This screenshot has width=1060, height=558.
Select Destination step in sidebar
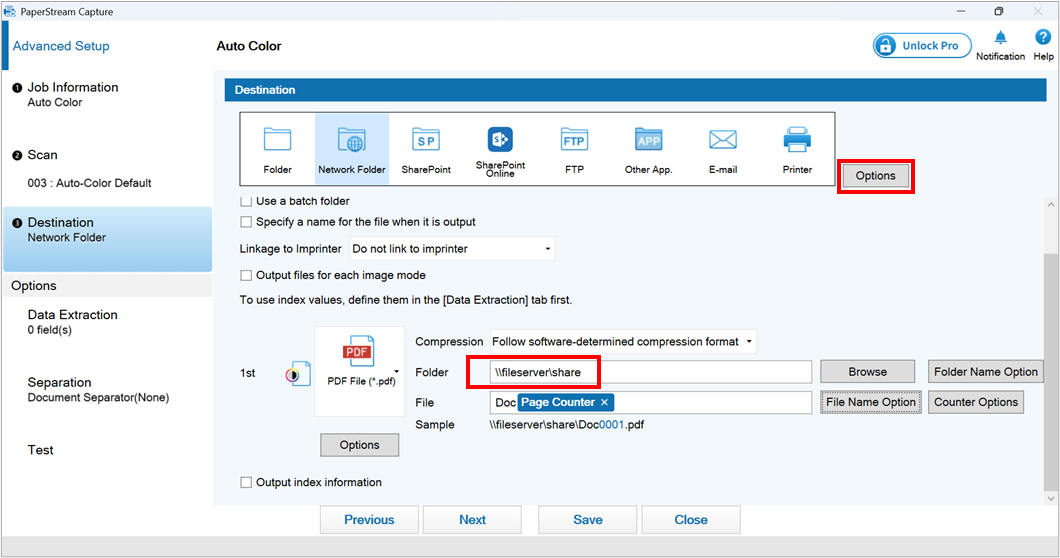pyautogui.click(x=107, y=239)
